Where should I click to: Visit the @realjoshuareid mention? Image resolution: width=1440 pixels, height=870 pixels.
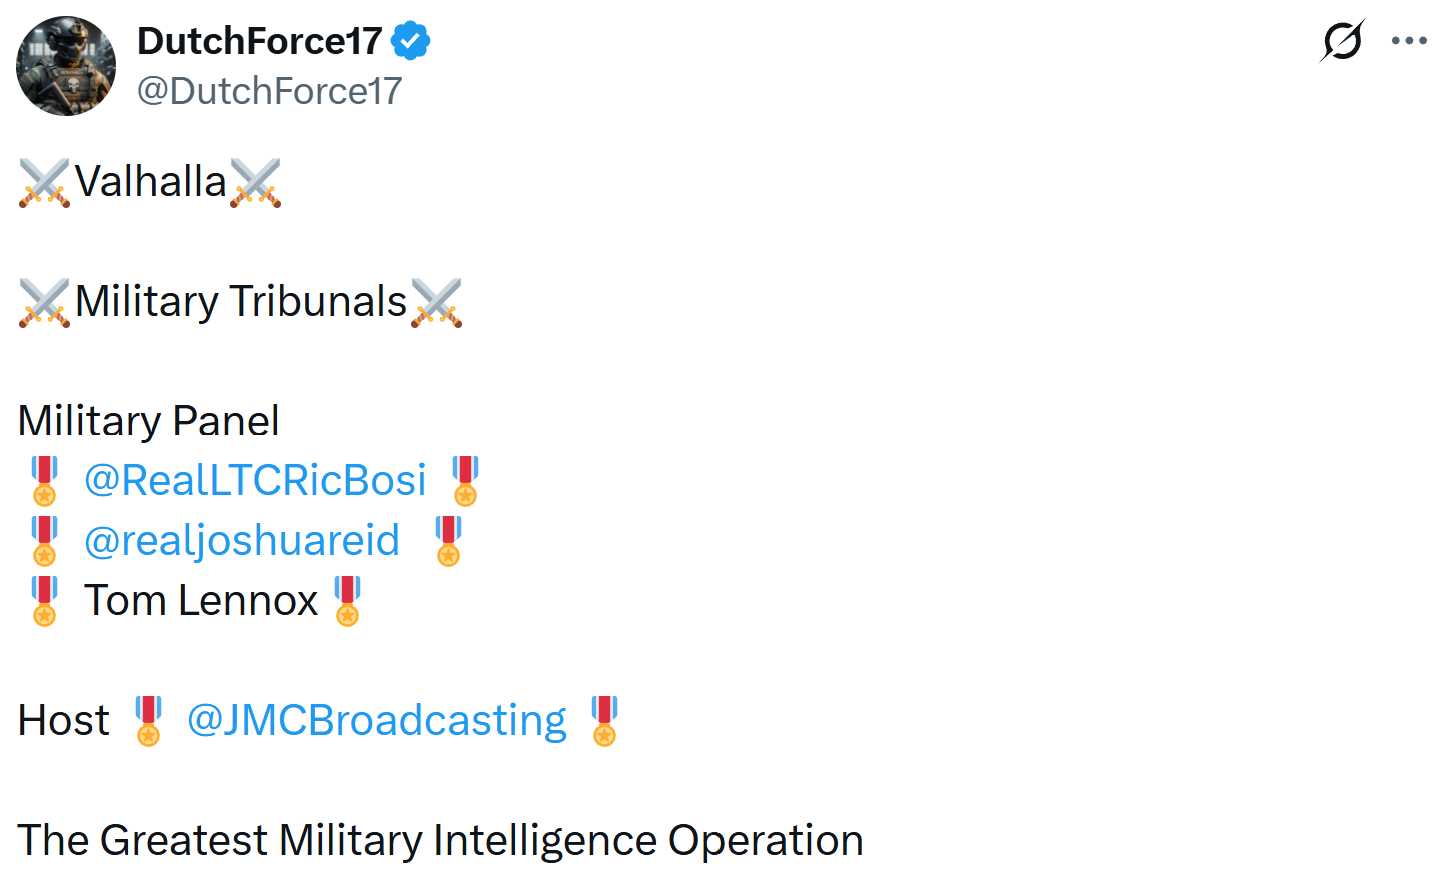[x=242, y=540]
